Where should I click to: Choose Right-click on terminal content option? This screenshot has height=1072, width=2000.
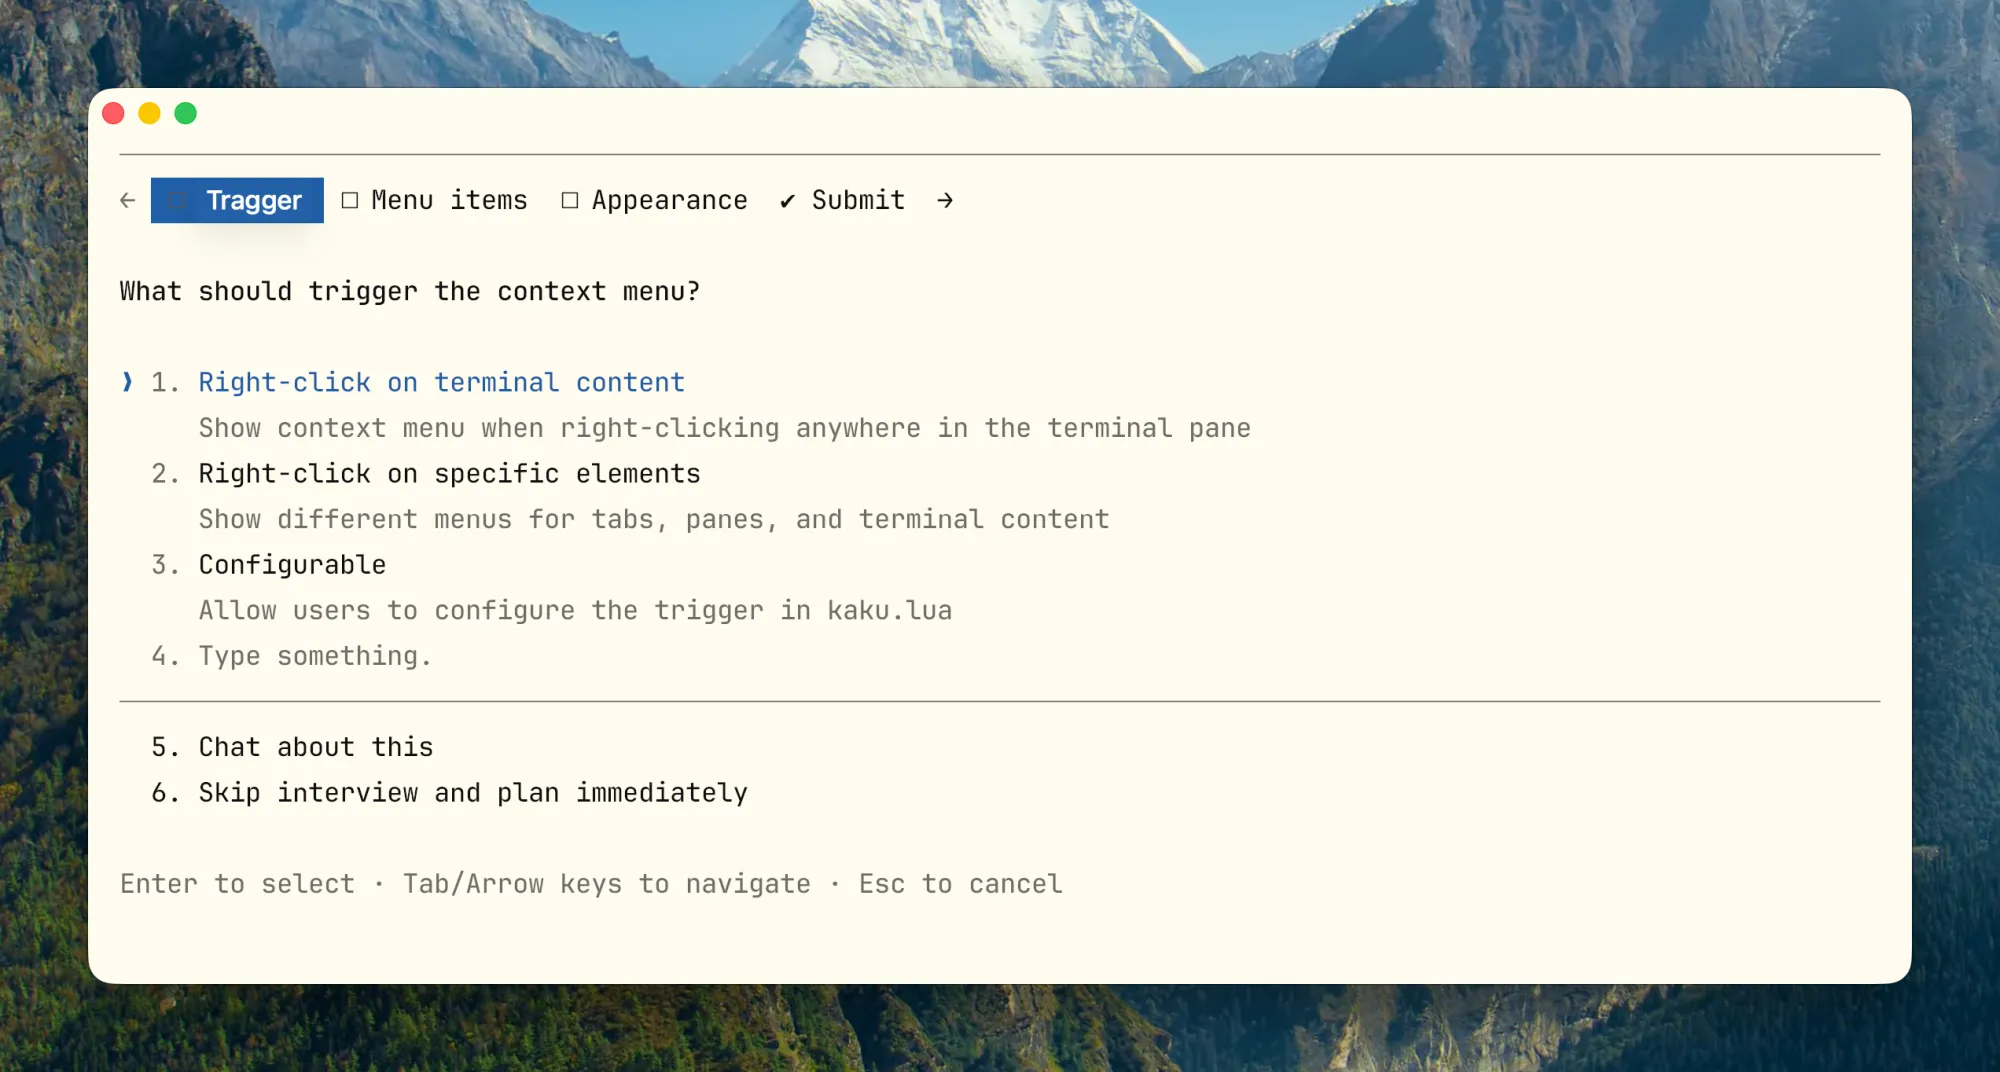(441, 382)
